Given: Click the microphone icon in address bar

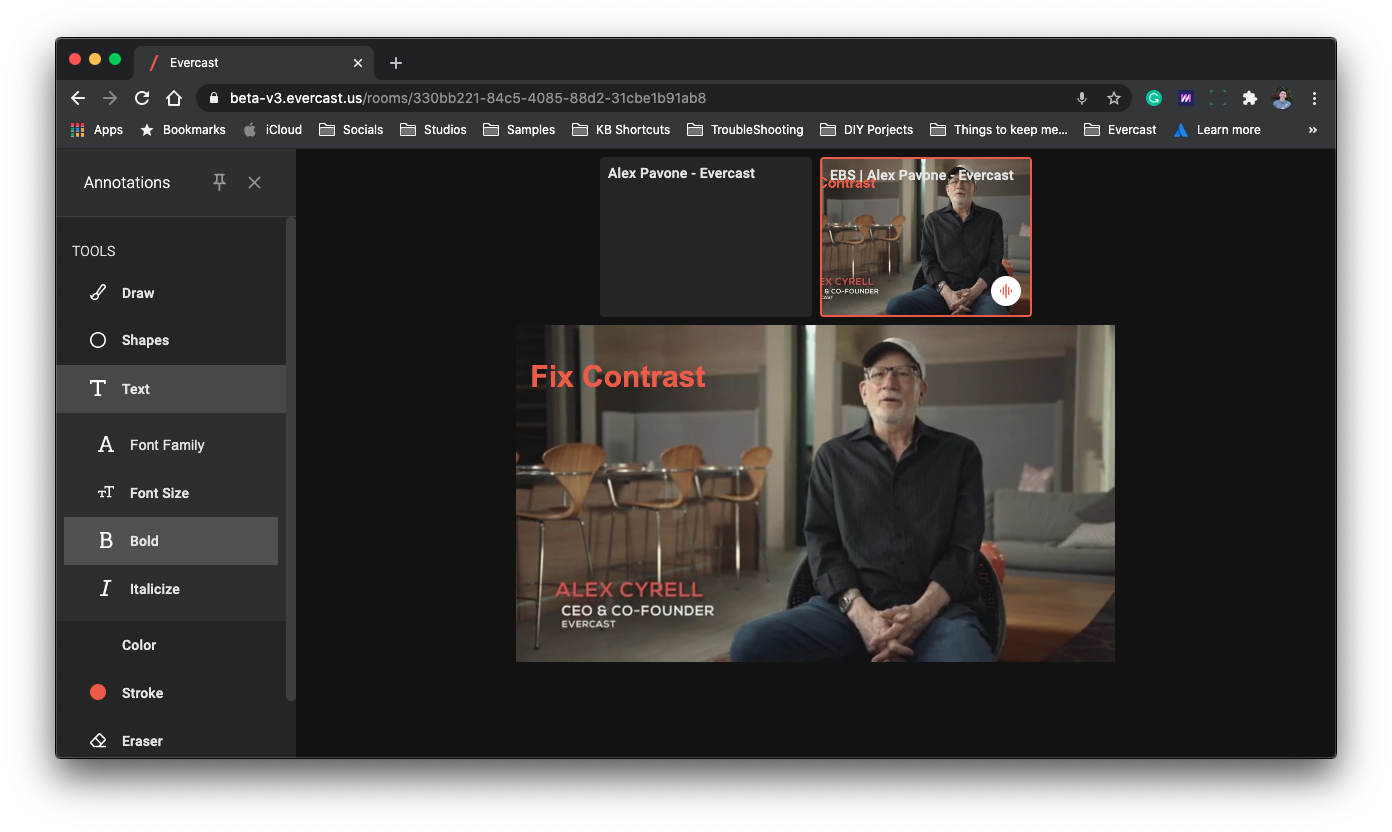Looking at the screenshot, I should coord(1082,98).
